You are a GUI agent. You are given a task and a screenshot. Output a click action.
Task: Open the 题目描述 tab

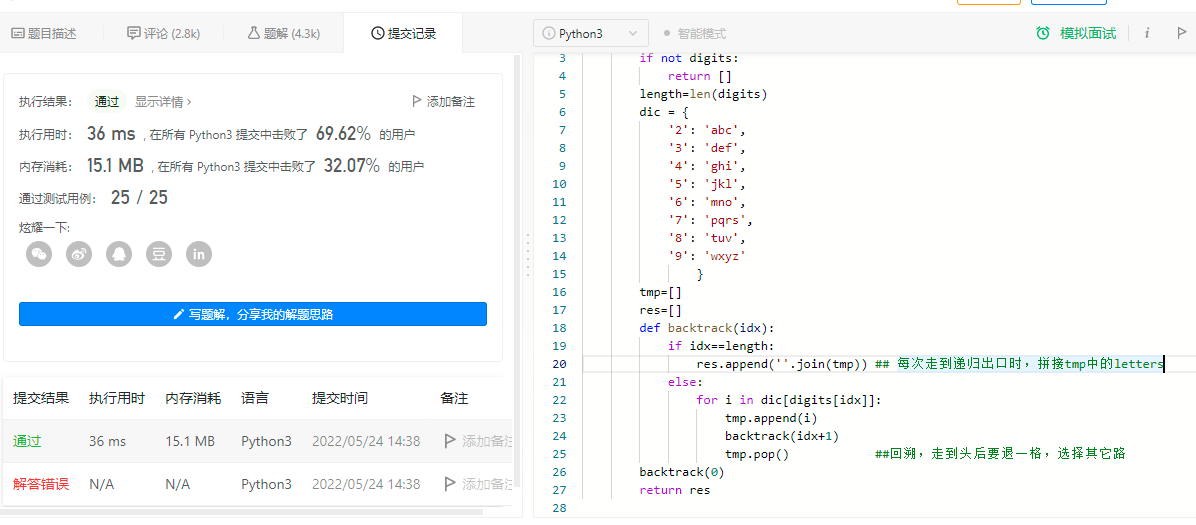(x=43, y=34)
